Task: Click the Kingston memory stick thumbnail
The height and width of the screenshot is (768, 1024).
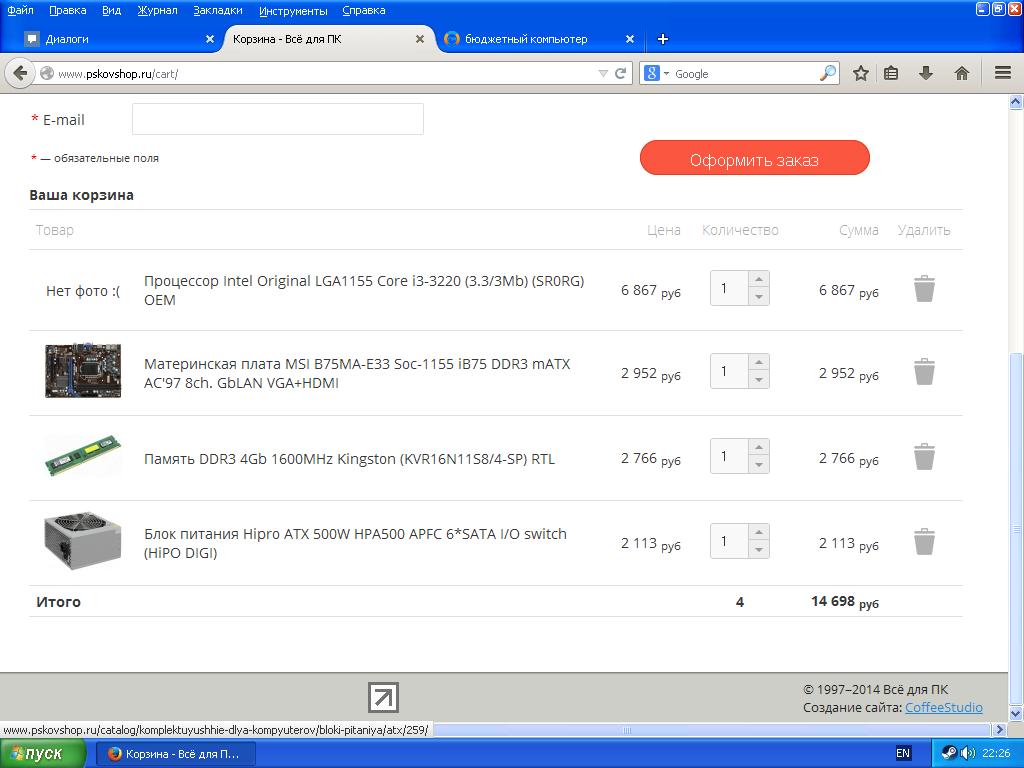Action: 83,456
